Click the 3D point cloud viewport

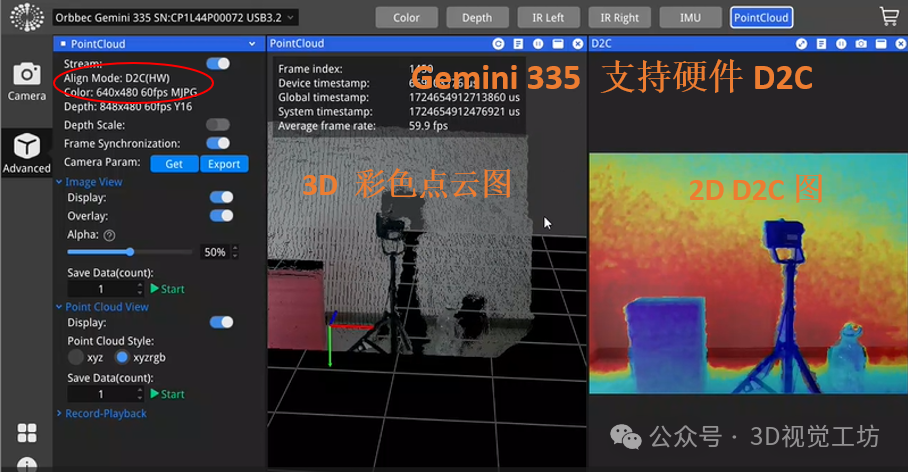coord(427,261)
